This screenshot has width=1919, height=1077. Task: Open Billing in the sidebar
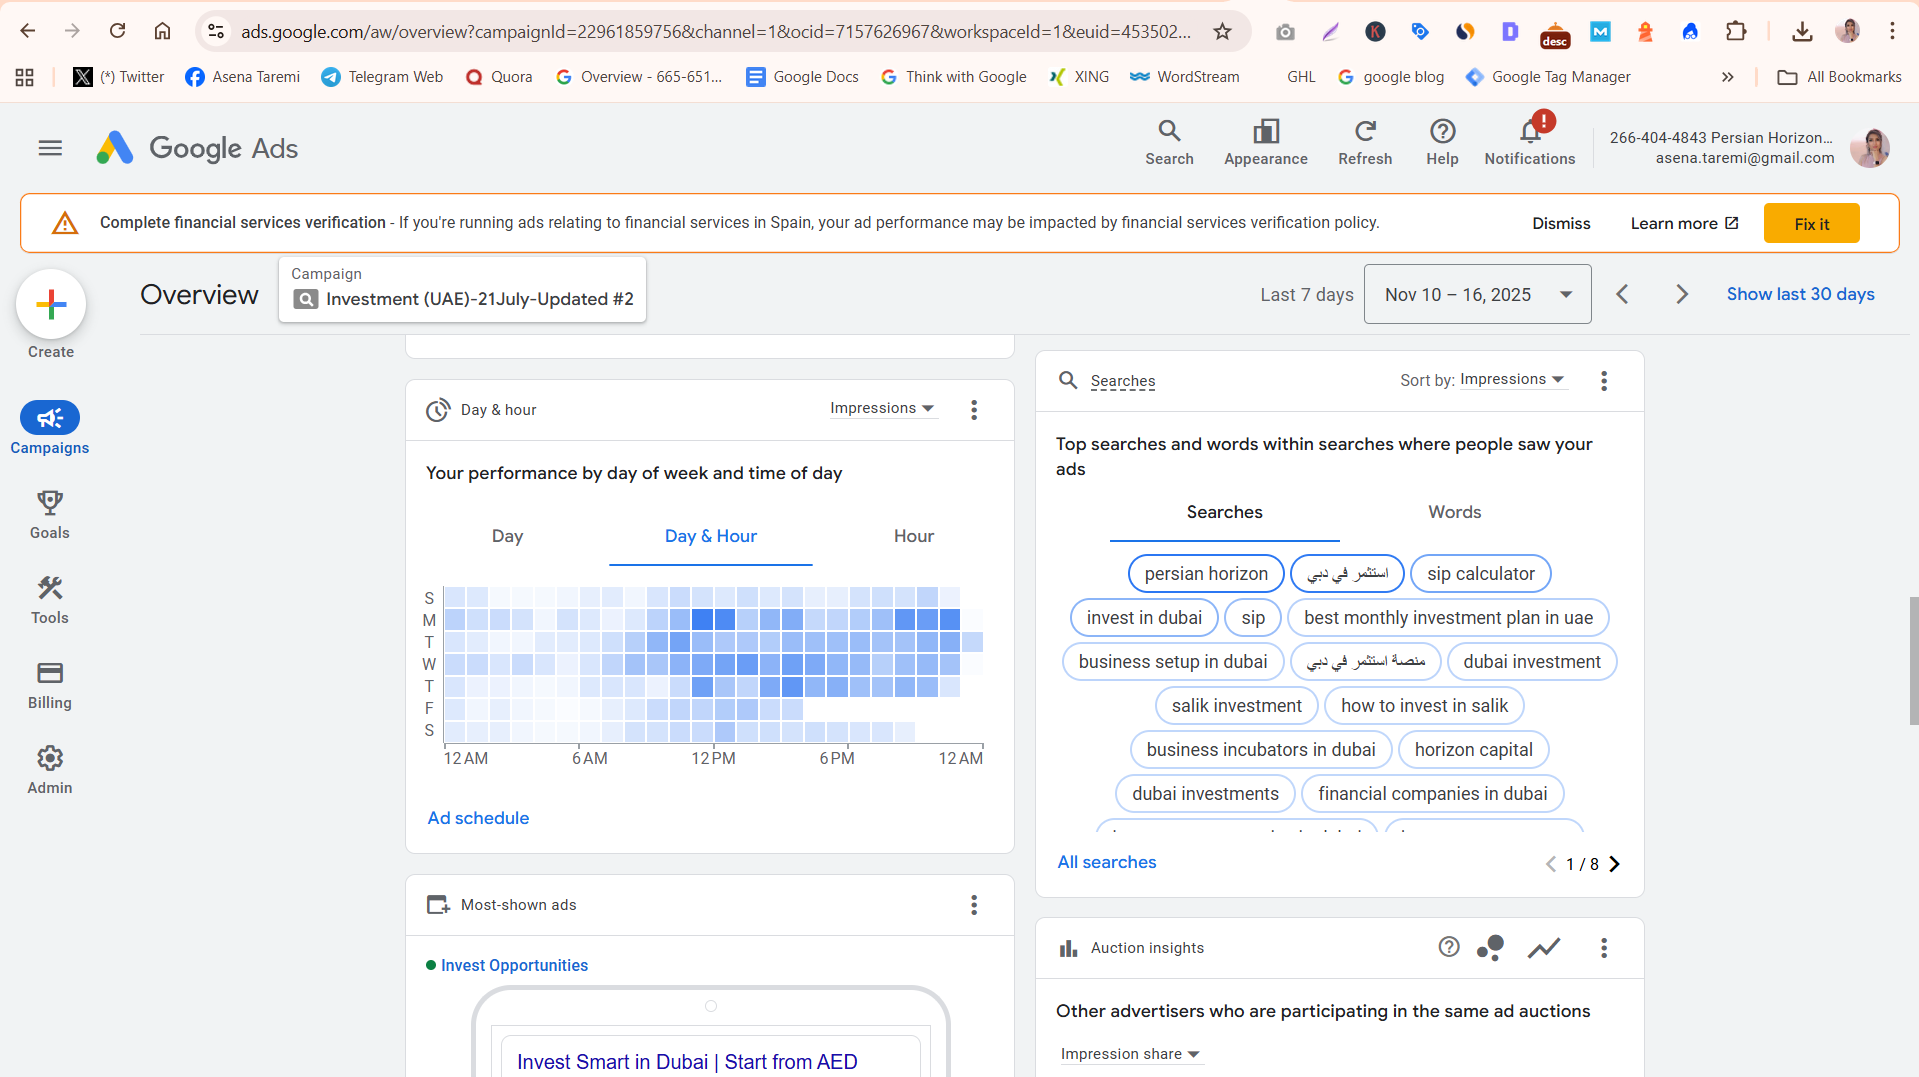[x=50, y=684]
